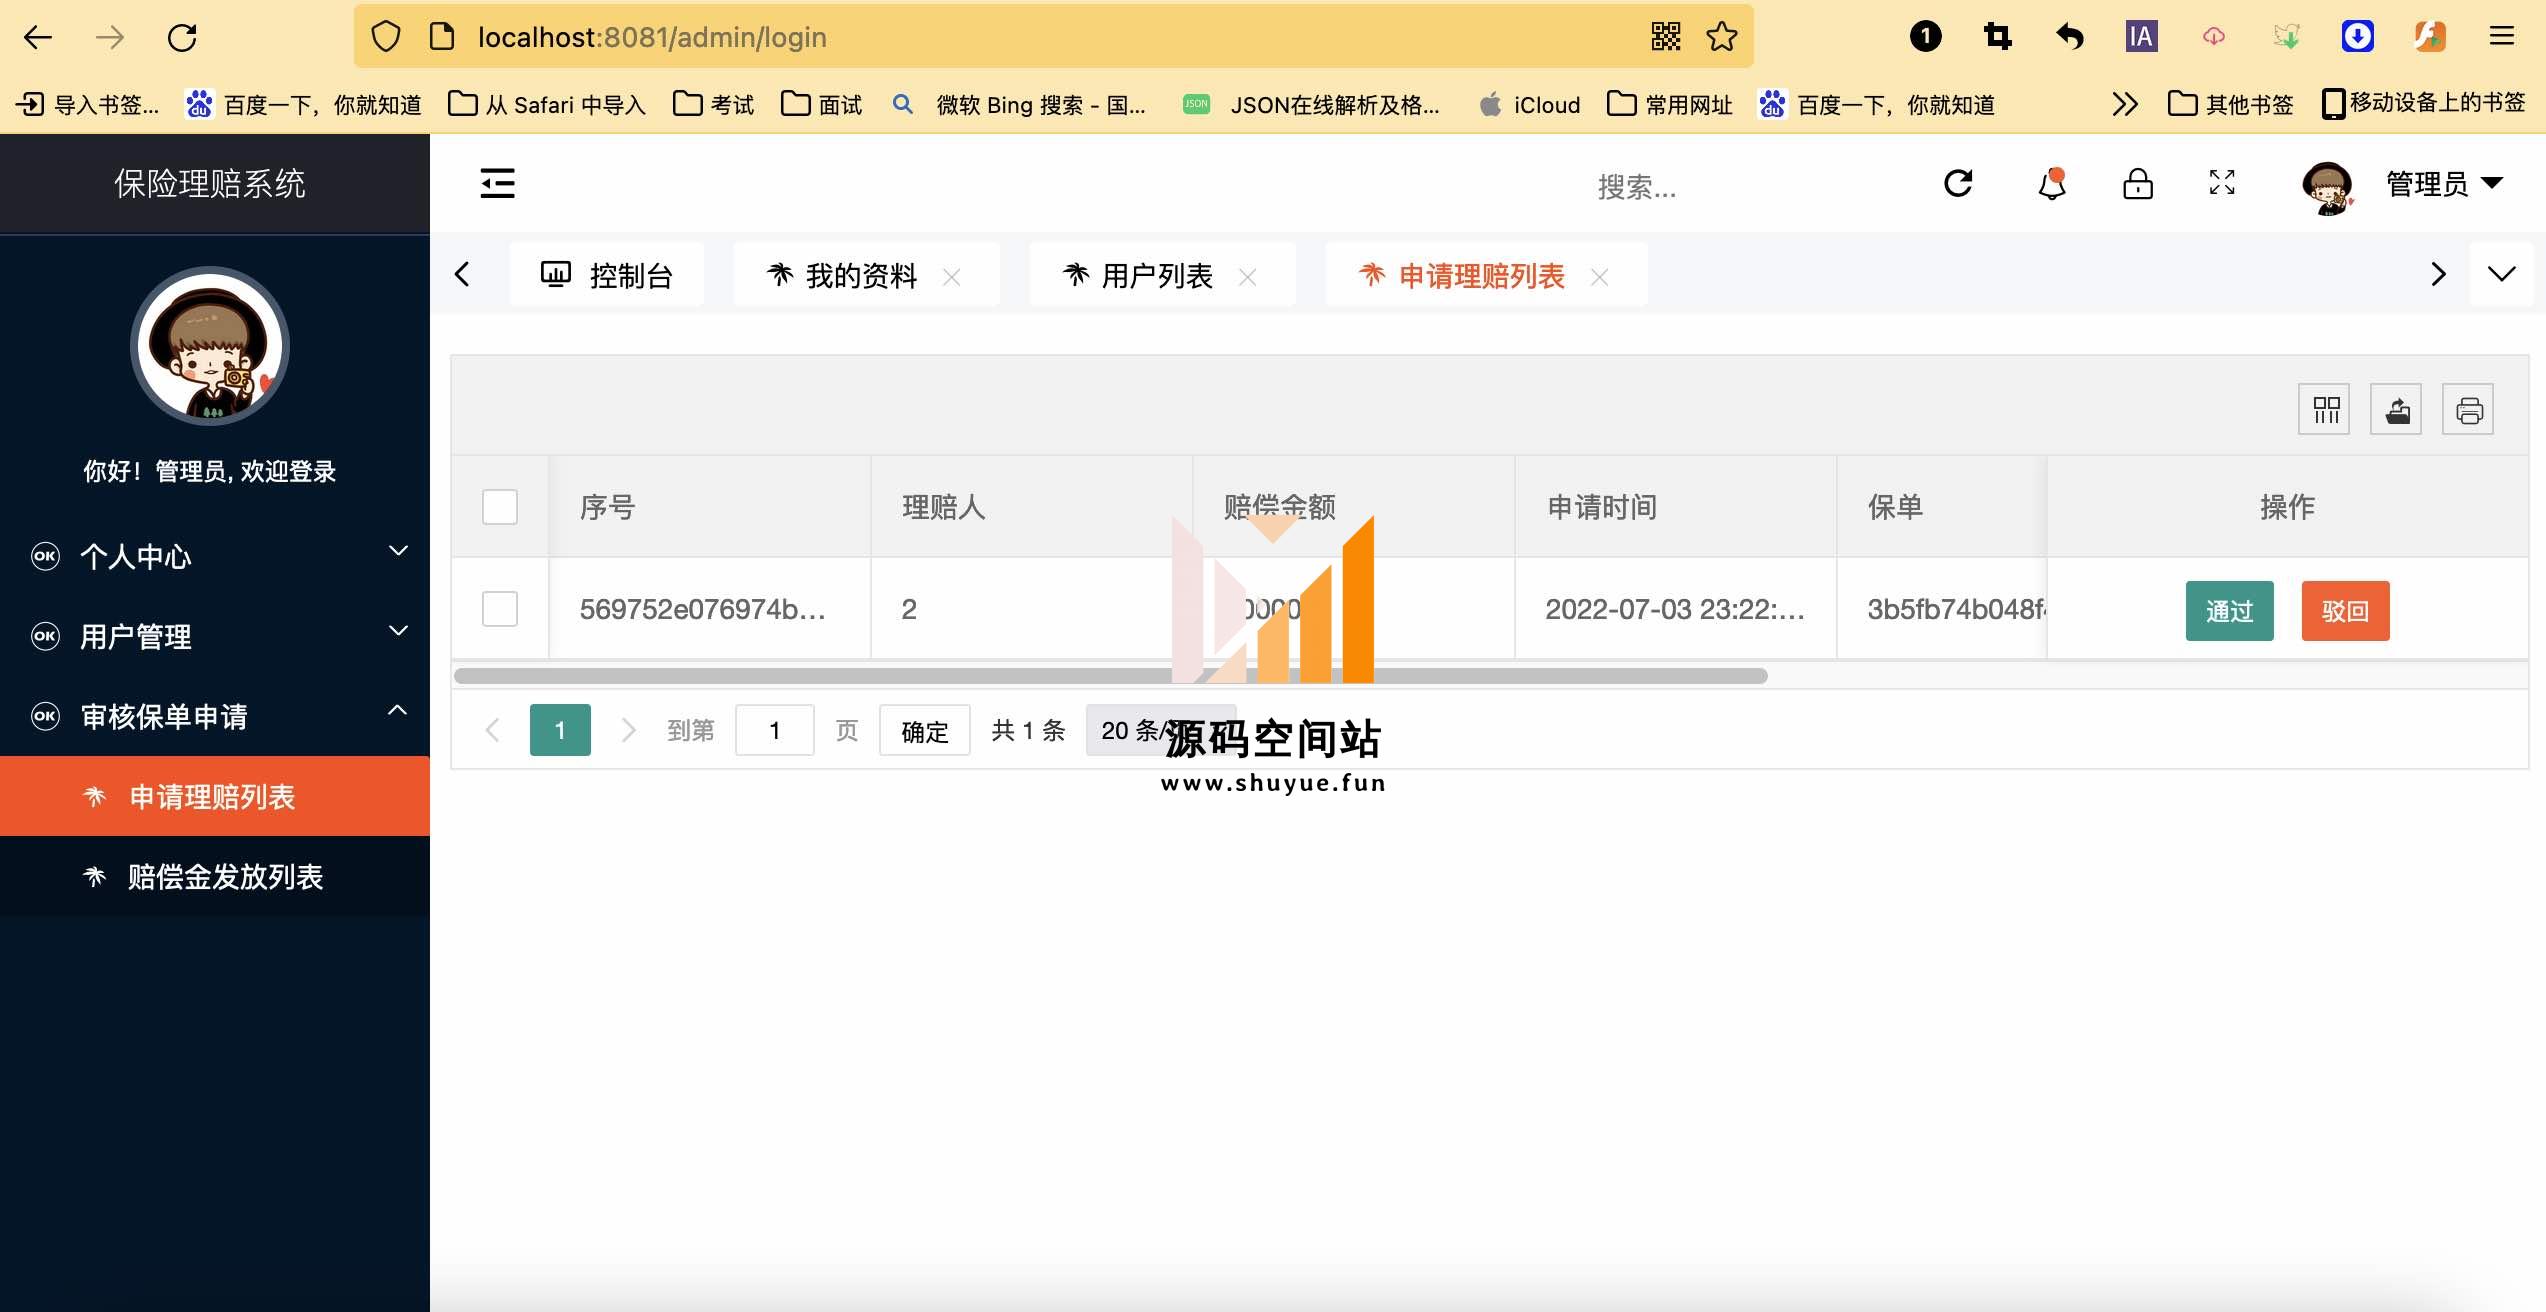Close the 申请理赔列表 tab

pyautogui.click(x=1600, y=277)
